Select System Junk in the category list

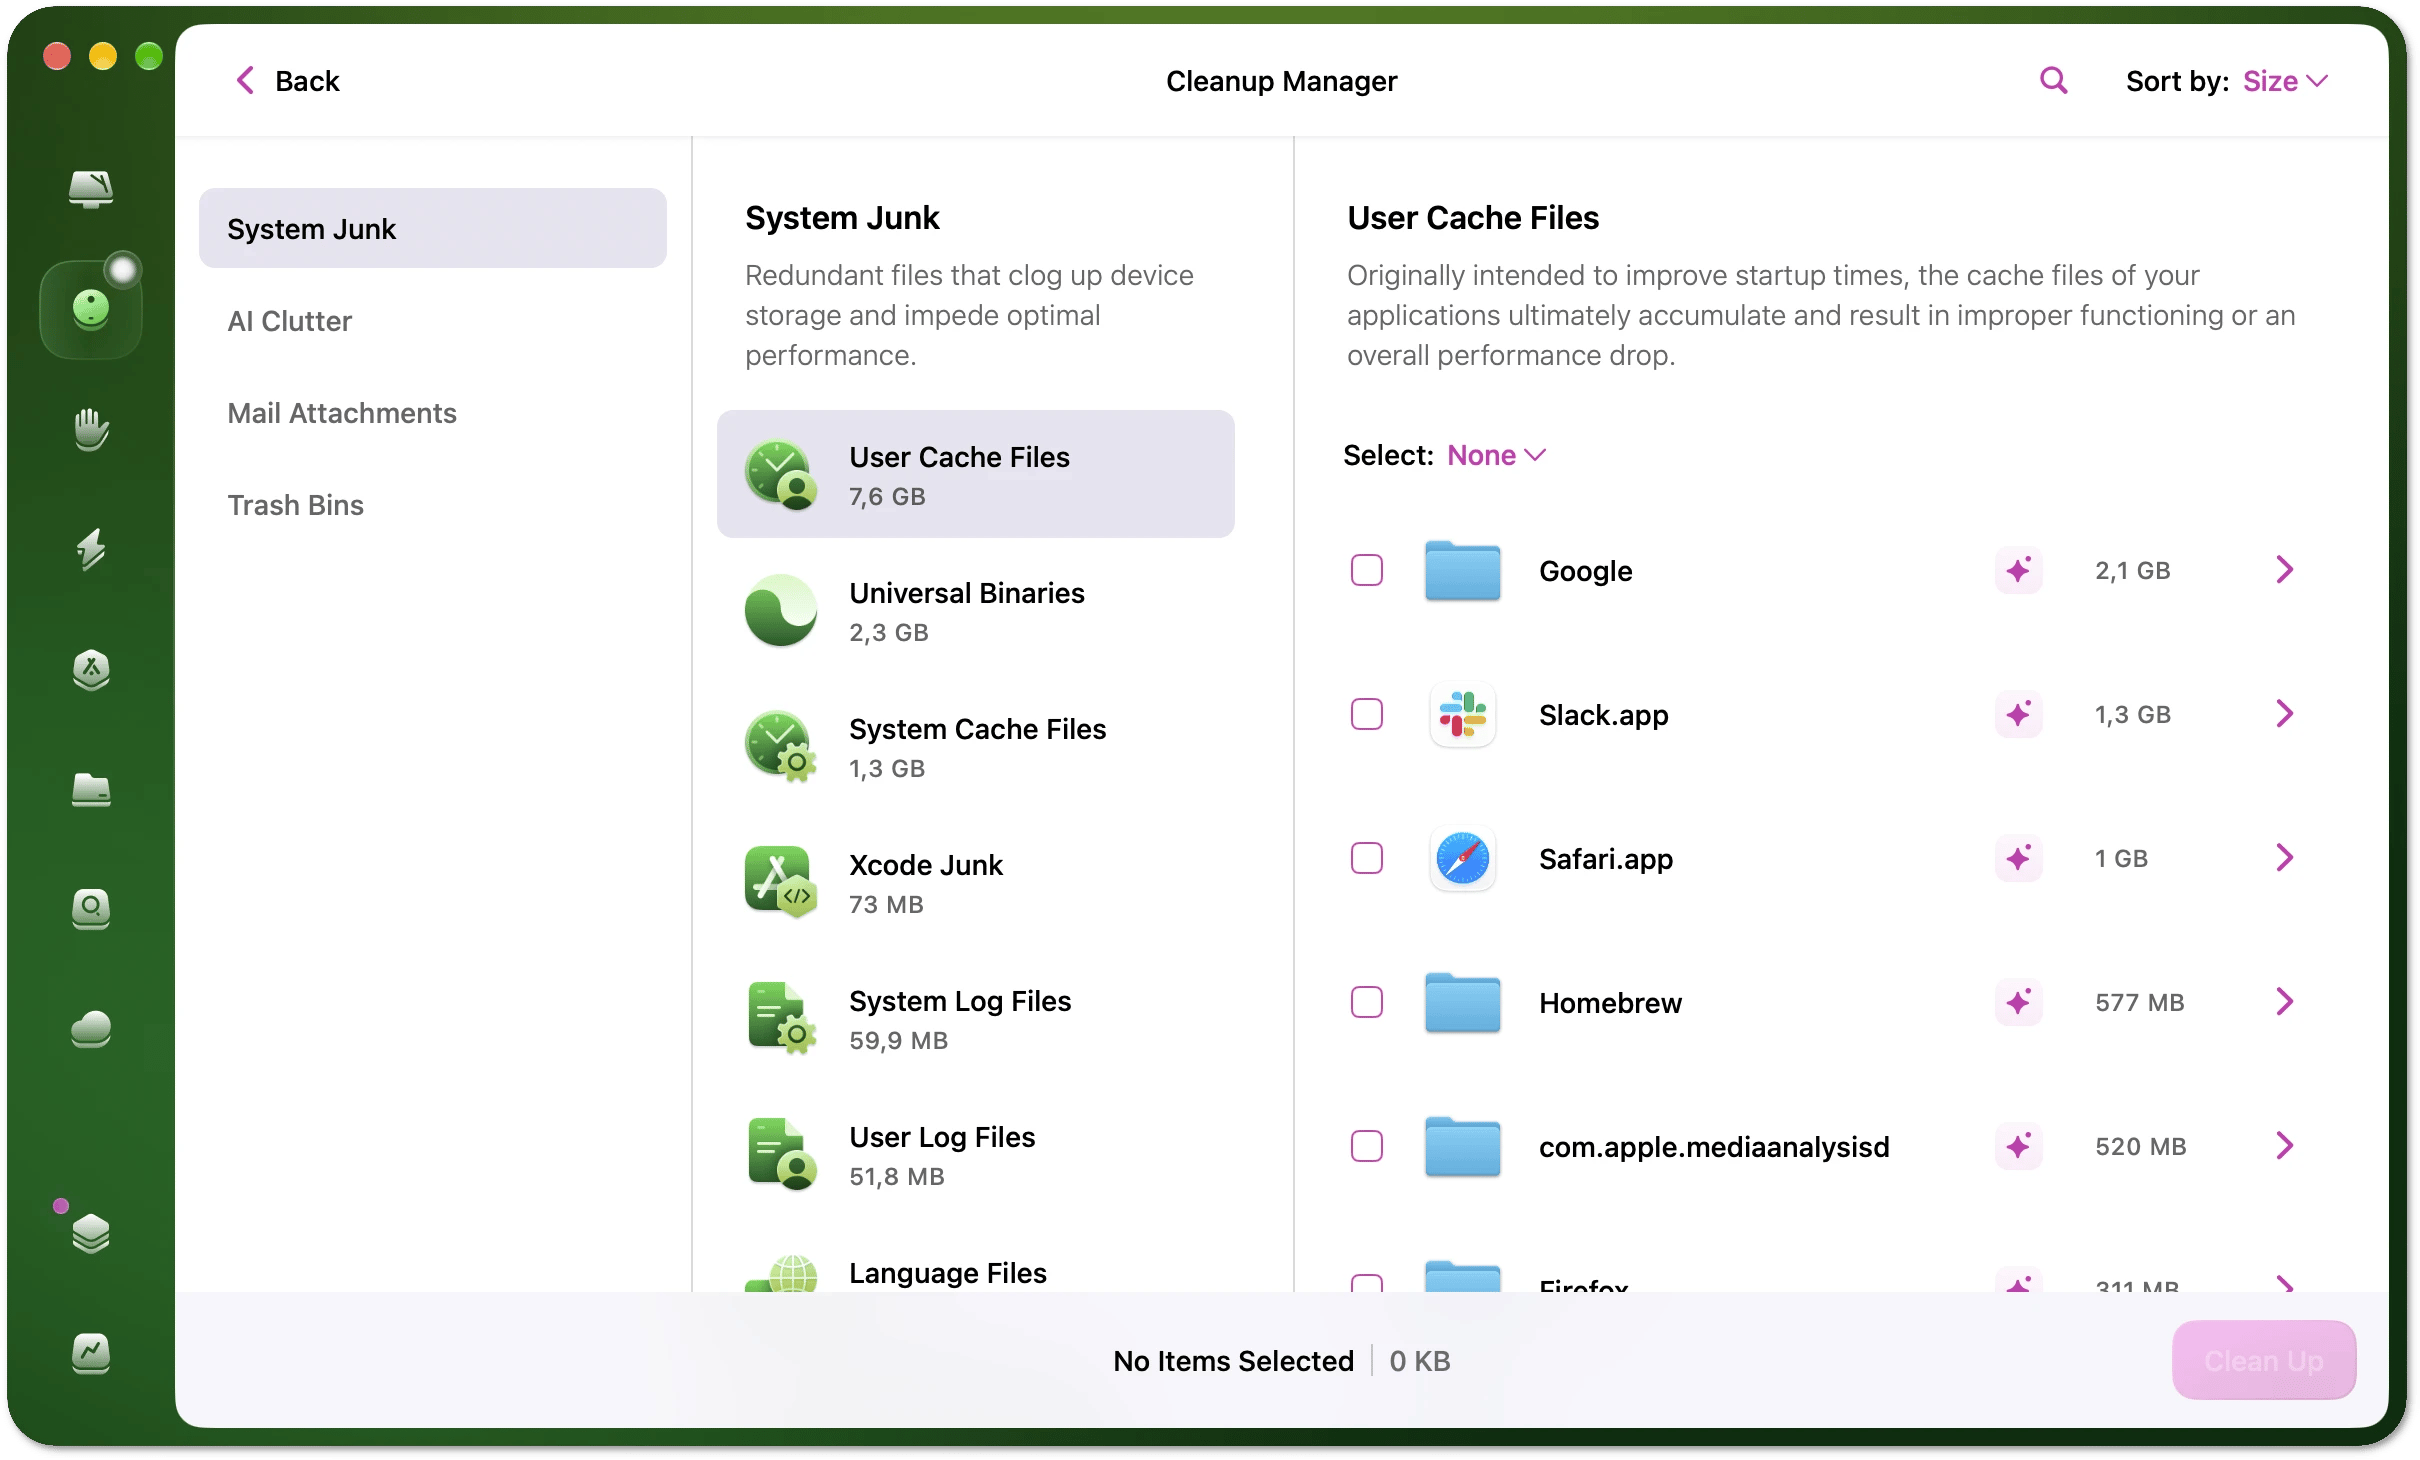pyautogui.click(x=433, y=229)
